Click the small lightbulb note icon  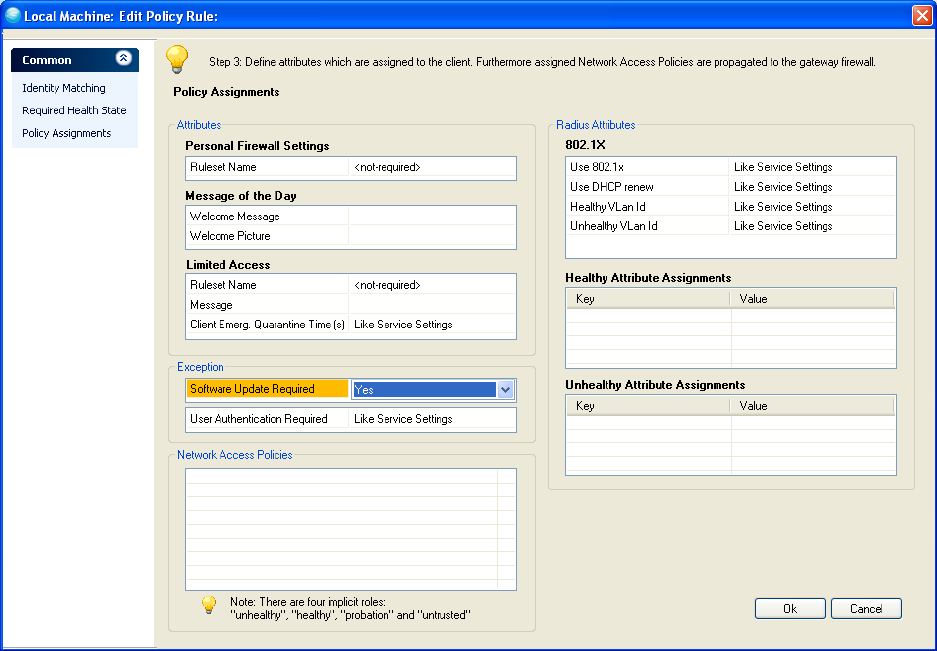(x=208, y=605)
